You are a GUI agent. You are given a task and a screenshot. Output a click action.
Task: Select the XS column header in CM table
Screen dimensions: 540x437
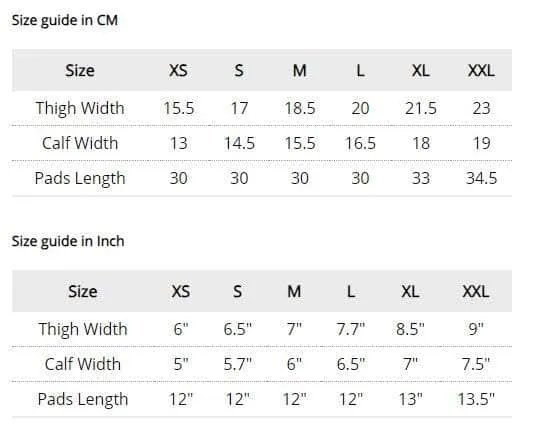point(178,71)
